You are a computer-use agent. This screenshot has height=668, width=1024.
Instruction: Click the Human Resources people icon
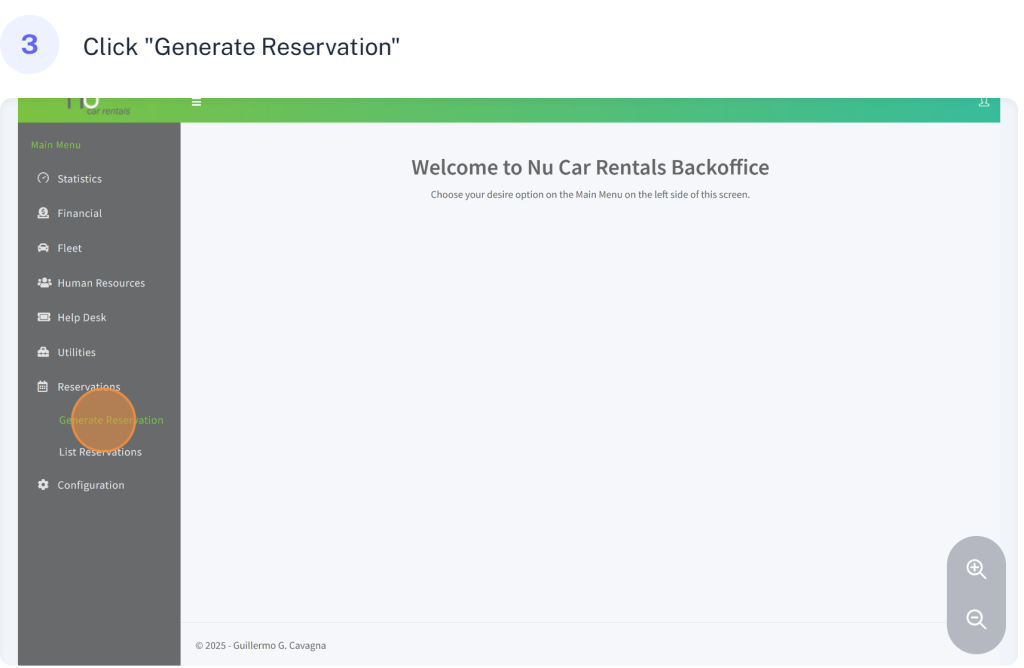click(x=43, y=283)
